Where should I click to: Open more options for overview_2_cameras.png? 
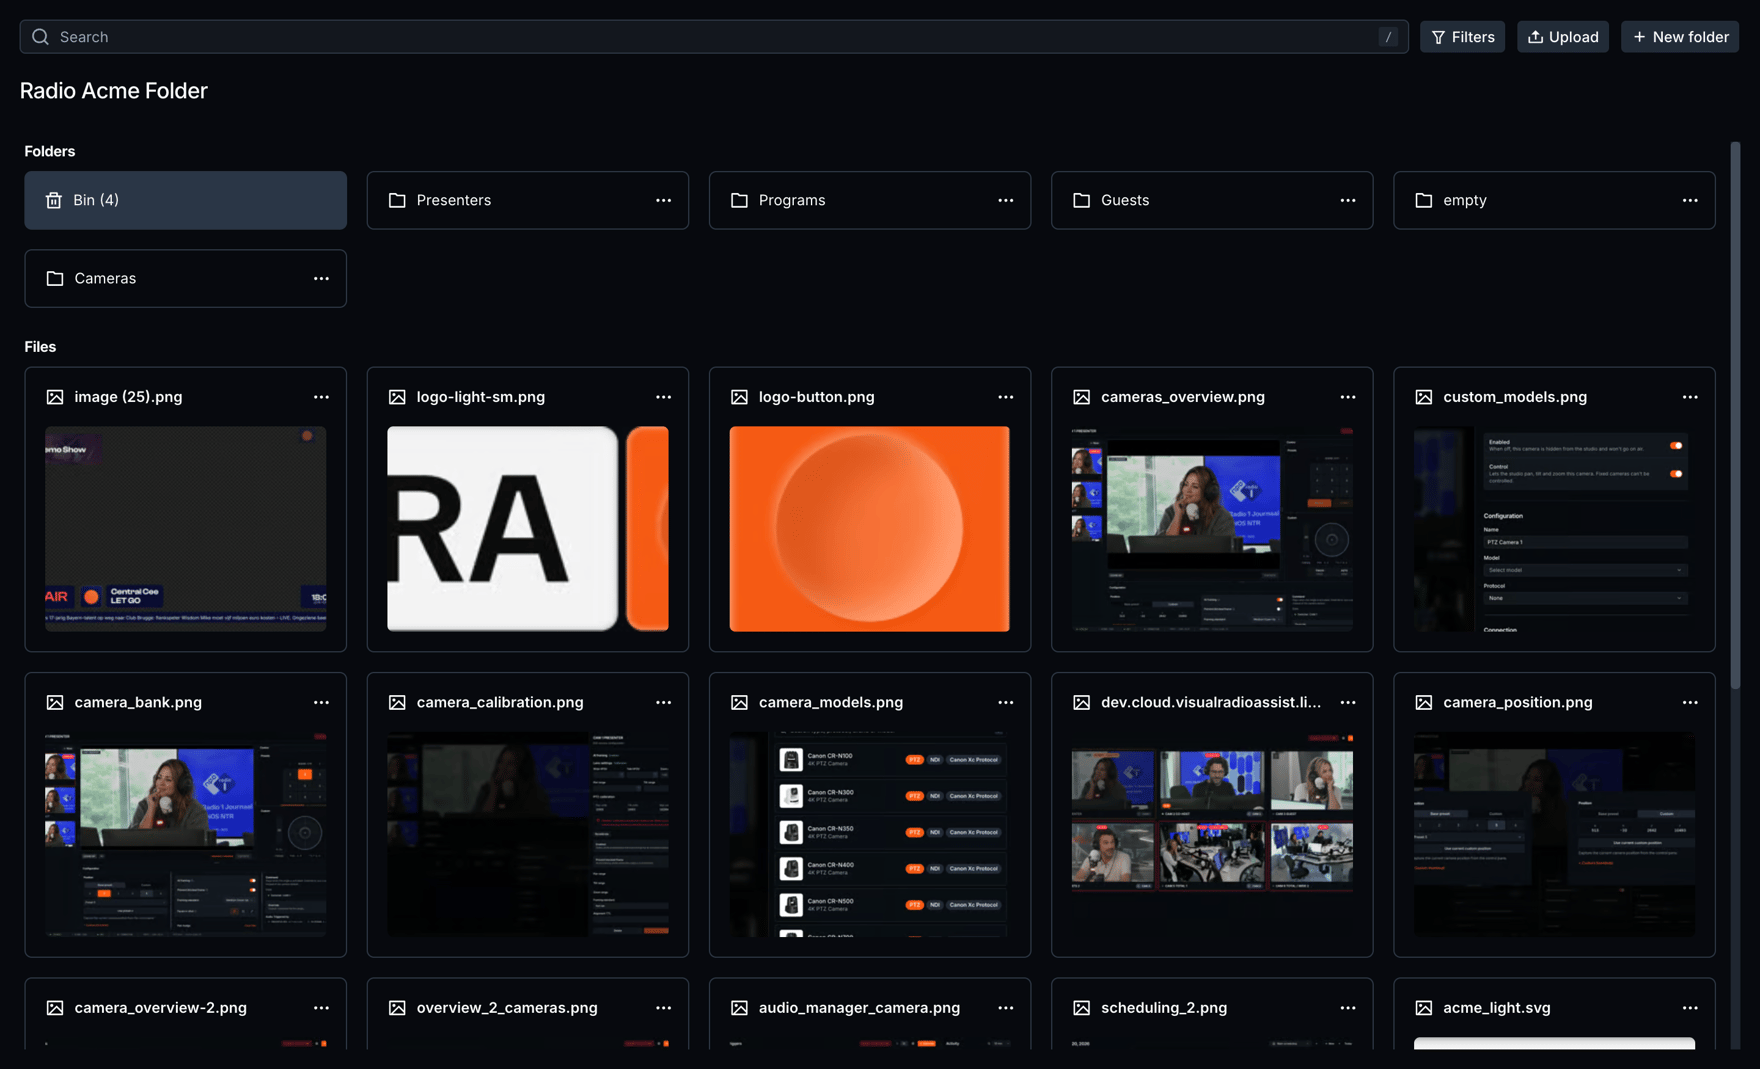663,1008
